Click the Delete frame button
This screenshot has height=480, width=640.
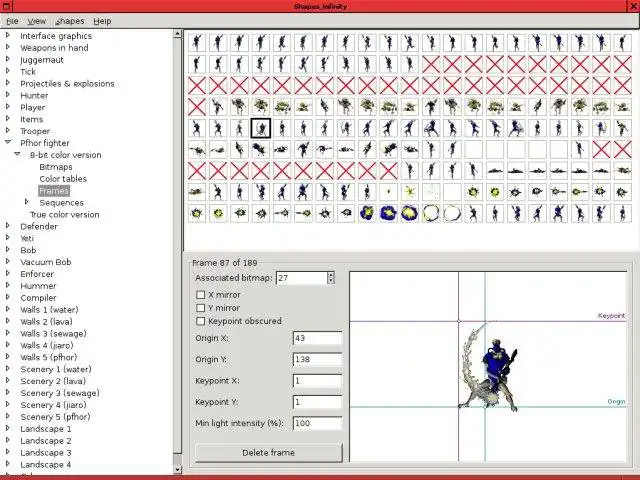[x=269, y=453]
